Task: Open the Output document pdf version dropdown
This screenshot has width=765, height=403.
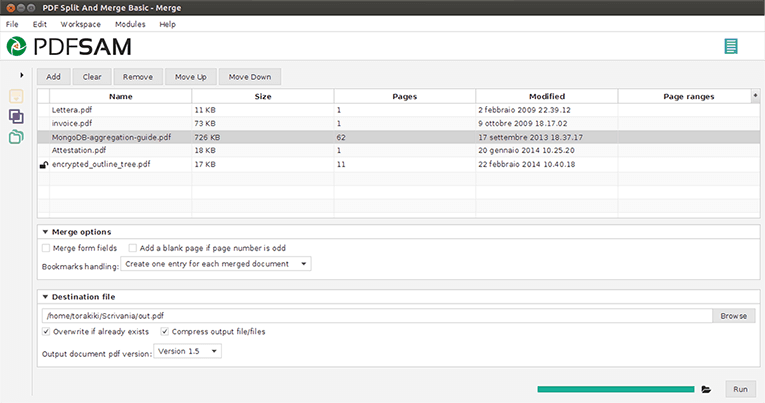Action: [187, 351]
